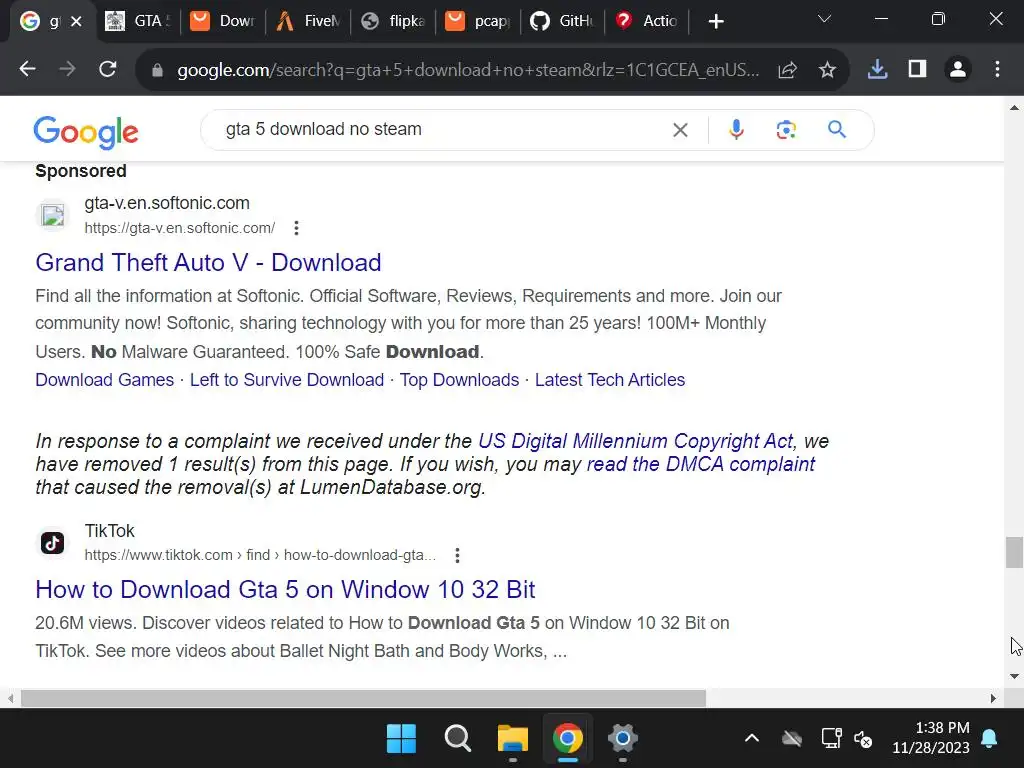Search by image using Lens icon
Viewport: 1024px width, 768px height.
click(786, 130)
